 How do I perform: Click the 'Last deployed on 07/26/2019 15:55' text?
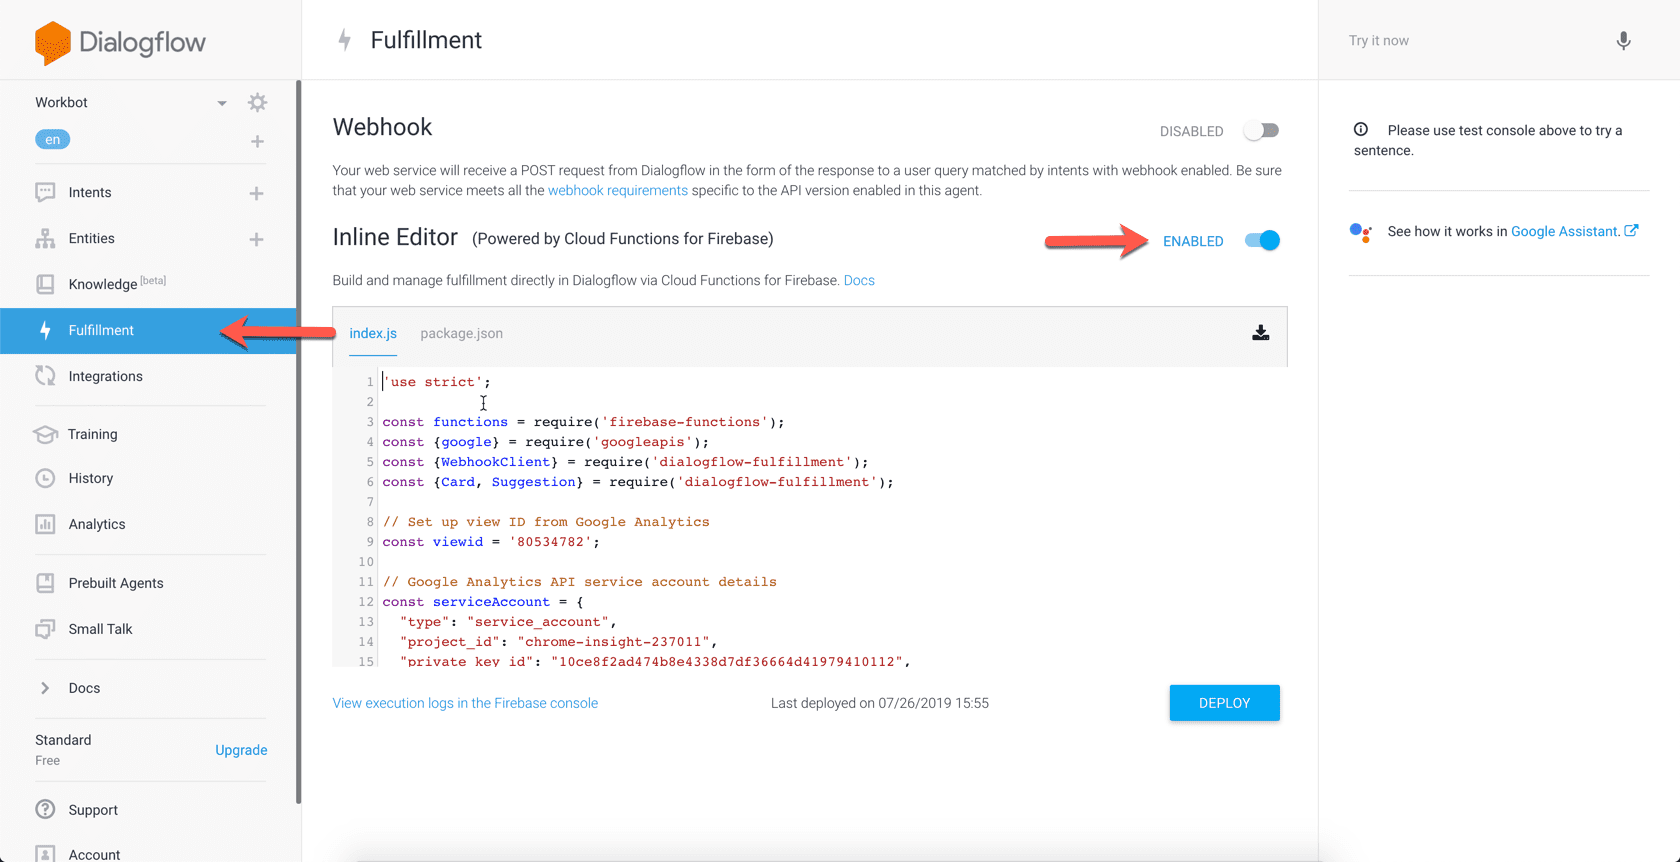(880, 703)
